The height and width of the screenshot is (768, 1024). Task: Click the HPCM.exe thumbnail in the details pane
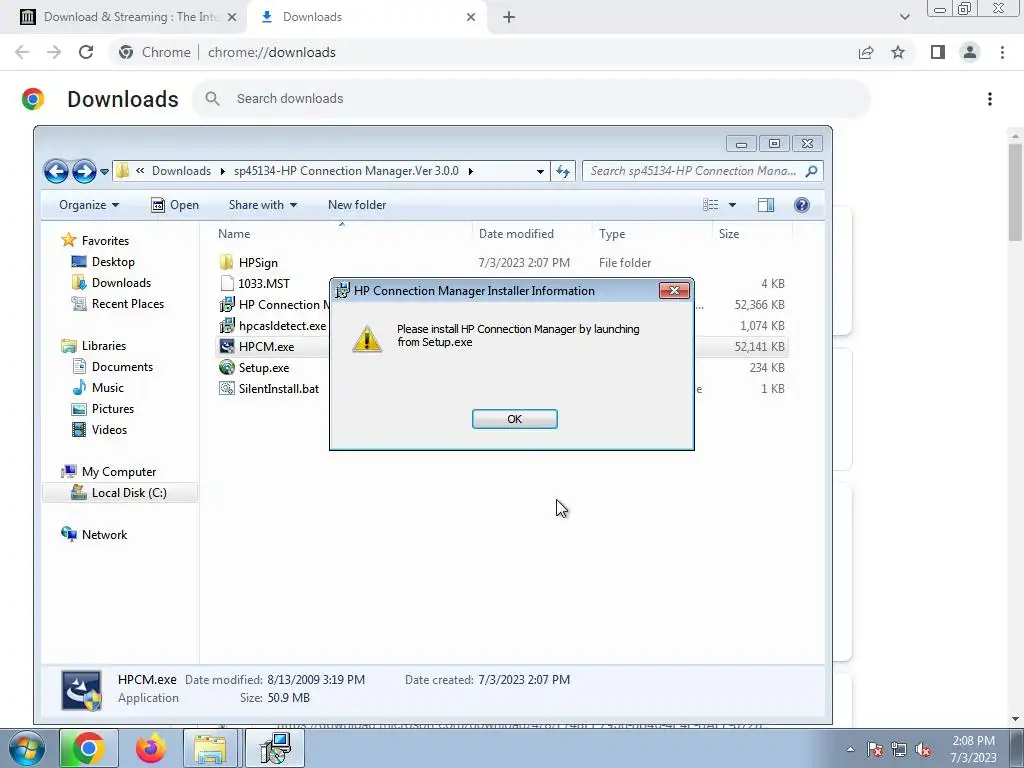pyautogui.click(x=82, y=690)
